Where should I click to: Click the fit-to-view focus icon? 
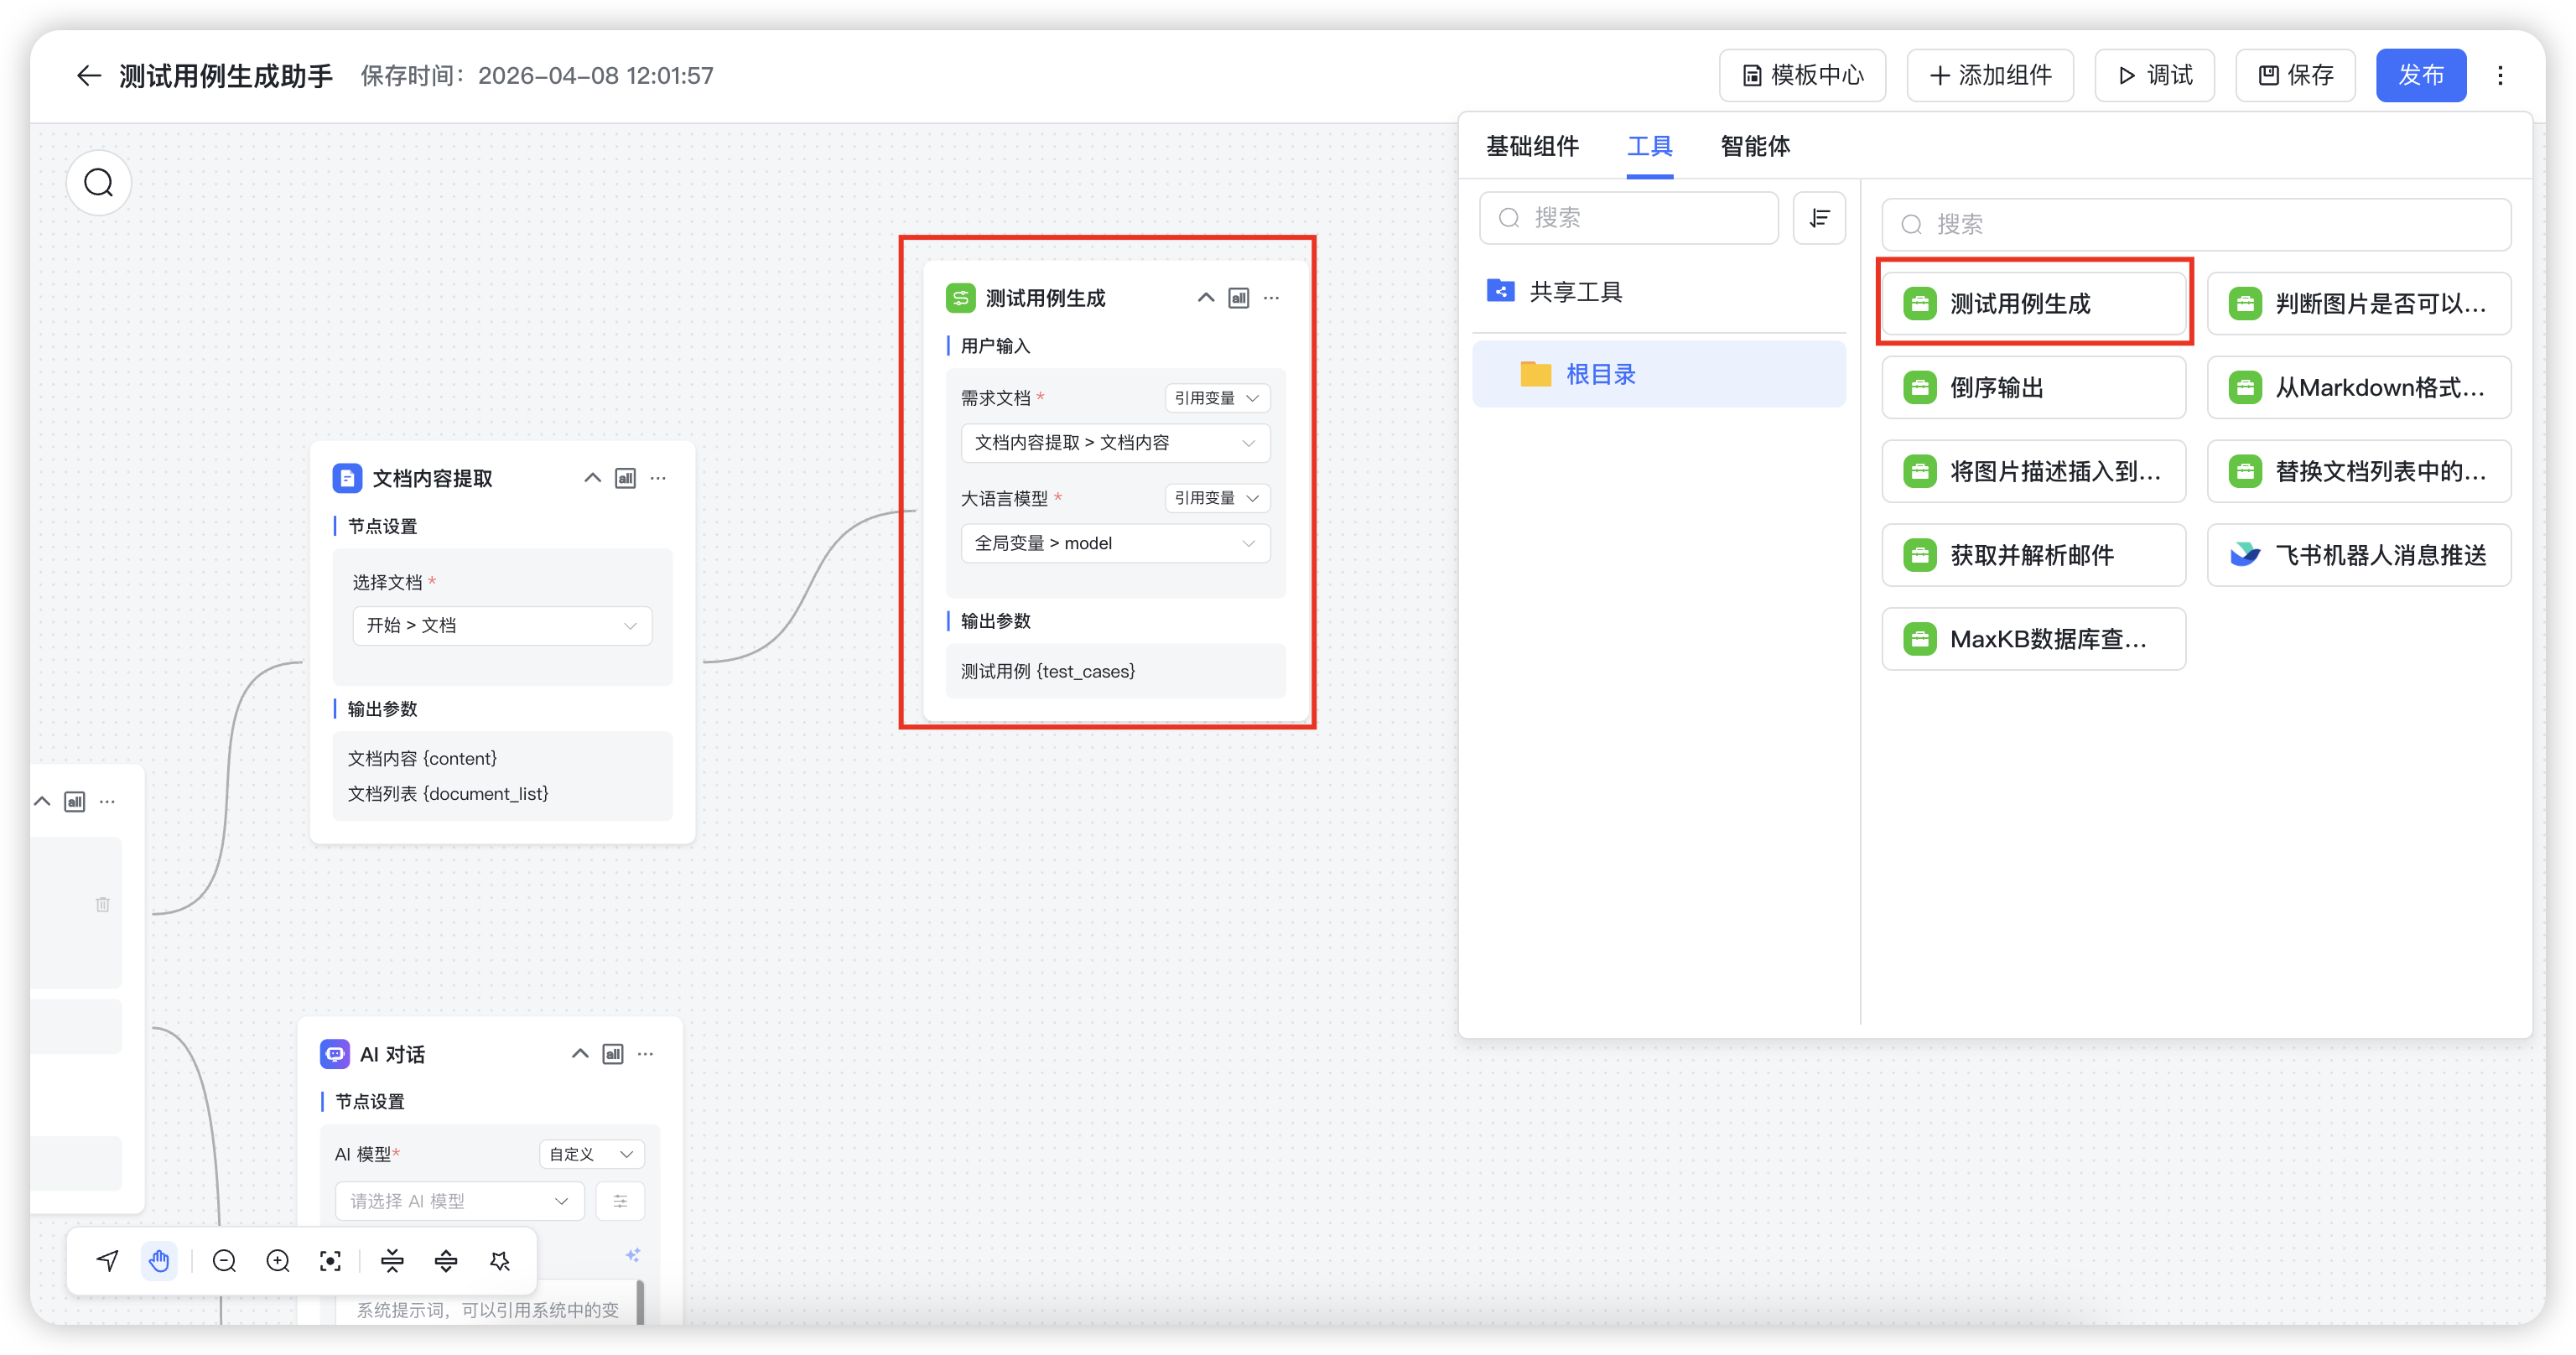pyautogui.click(x=331, y=1260)
